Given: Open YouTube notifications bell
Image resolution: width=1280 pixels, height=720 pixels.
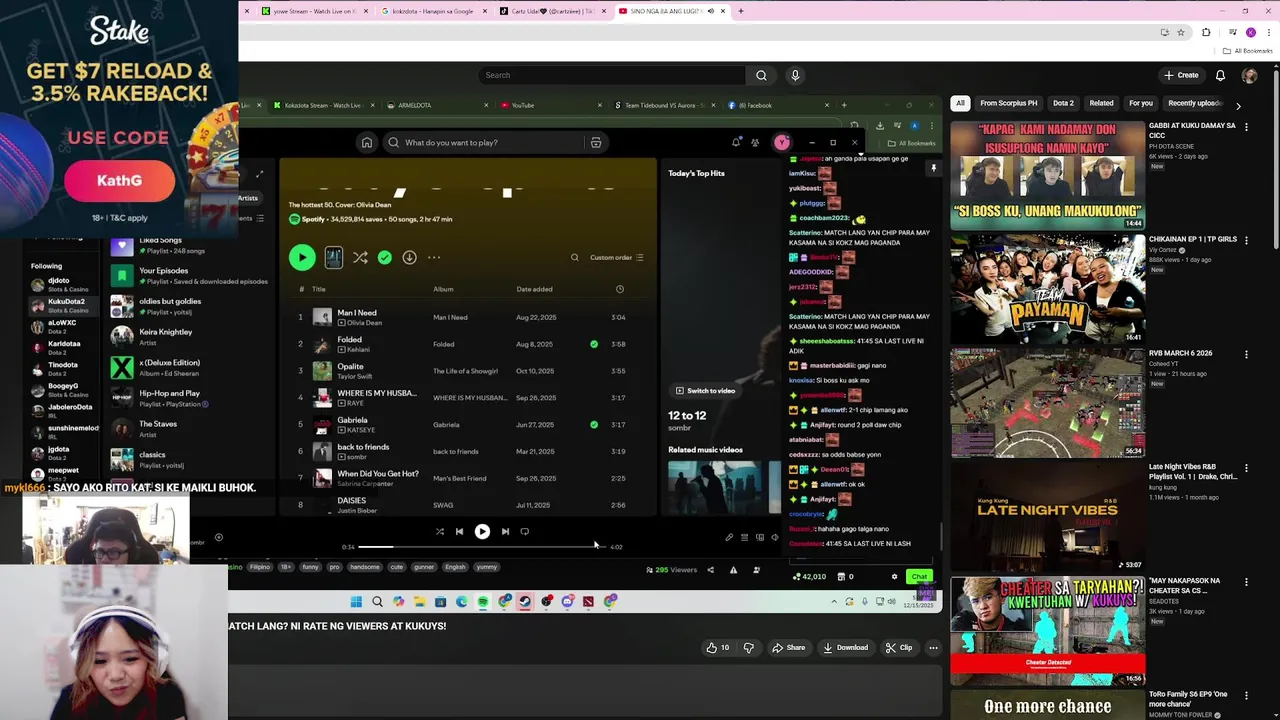Looking at the screenshot, I should pos(1220,75).
